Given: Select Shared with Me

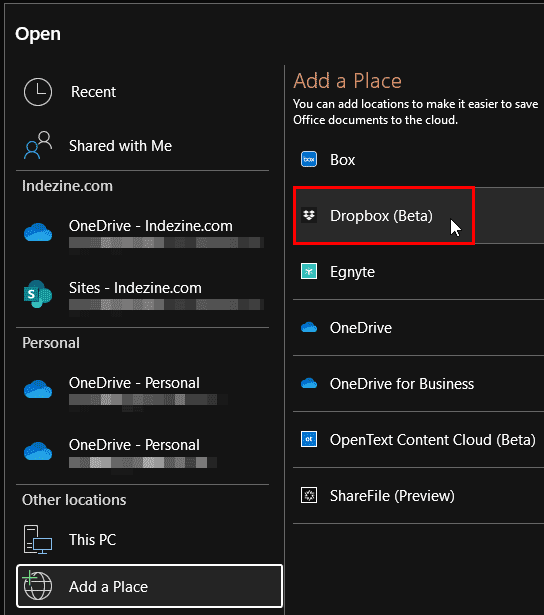Looking at the screenshot, I should 142,146.
